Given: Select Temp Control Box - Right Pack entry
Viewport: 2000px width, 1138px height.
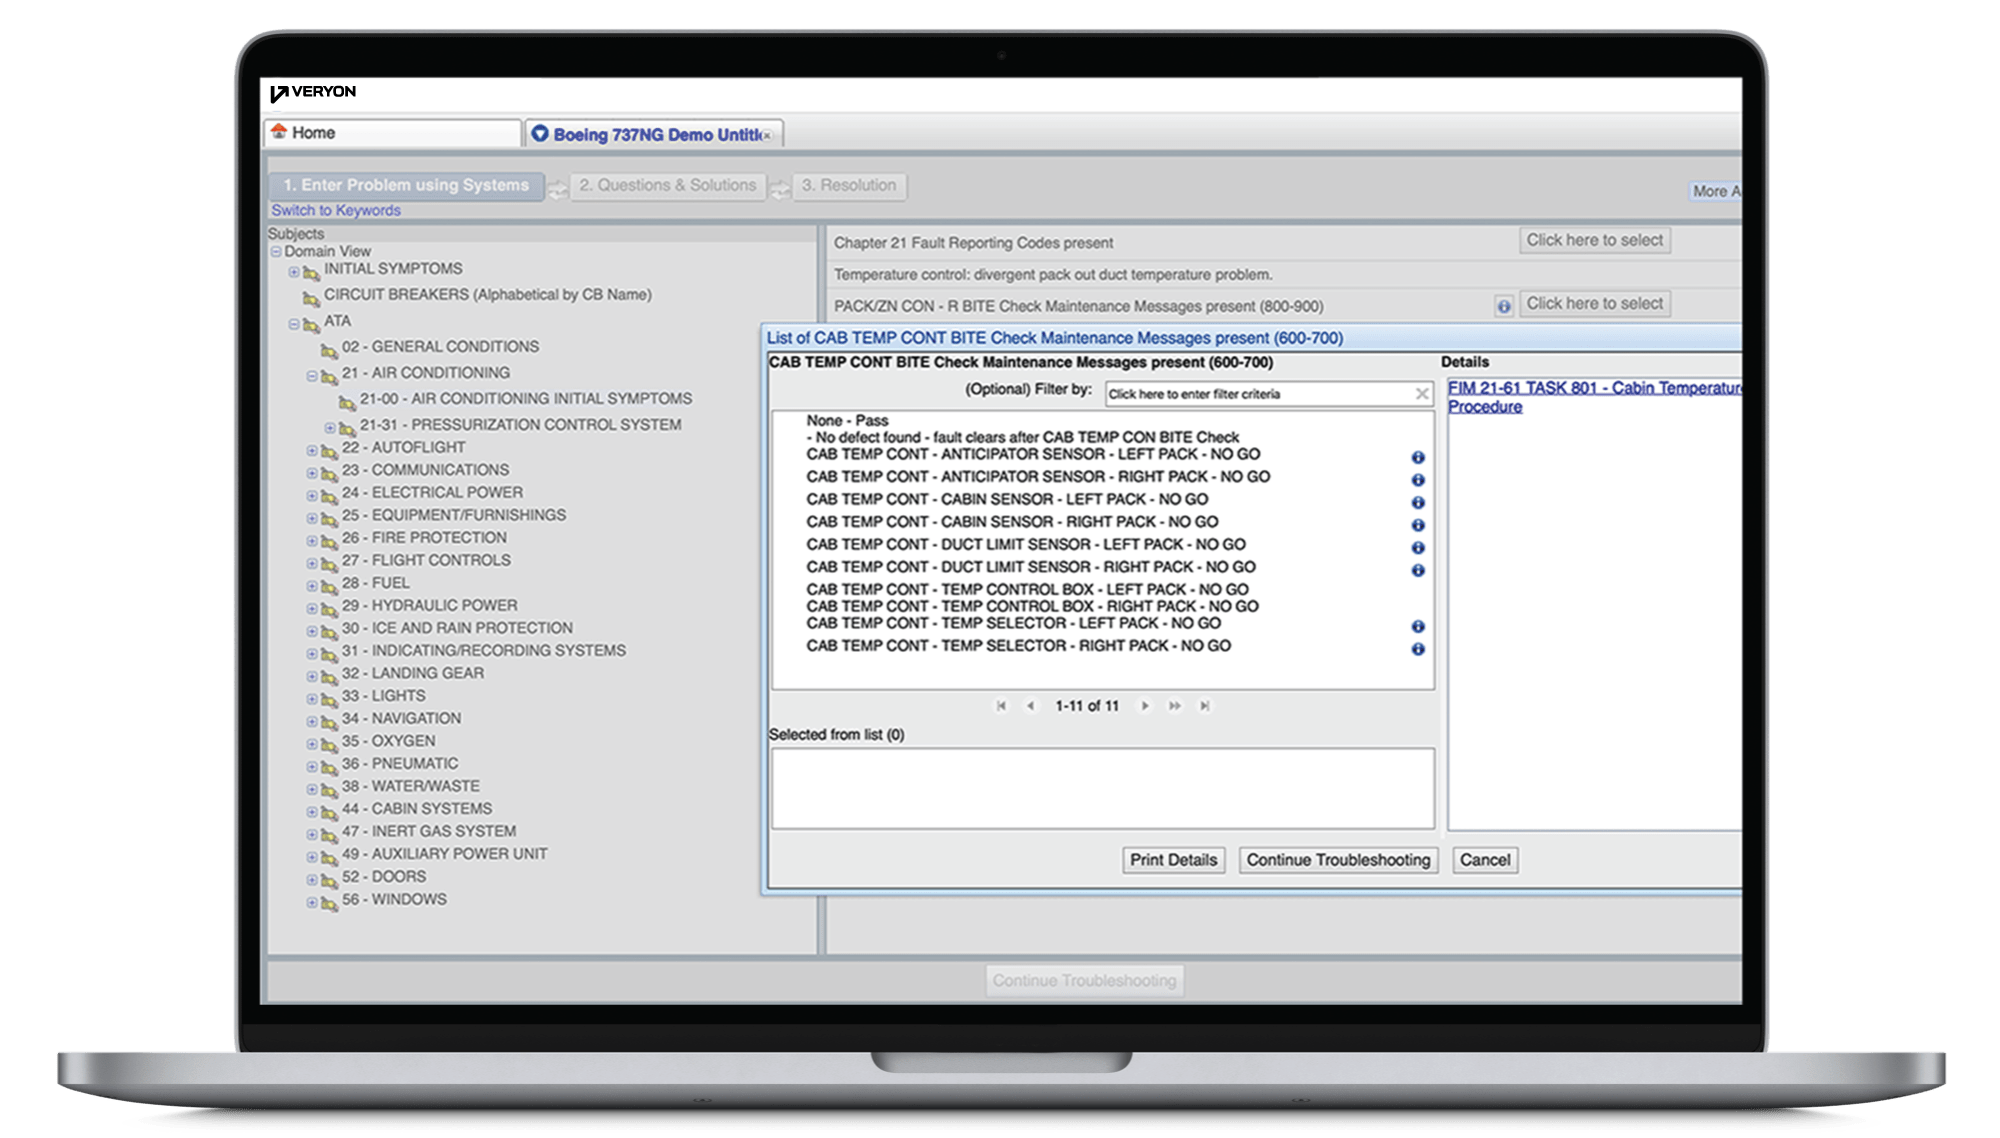Looking at the screenshot, I should pos(1032,606).
